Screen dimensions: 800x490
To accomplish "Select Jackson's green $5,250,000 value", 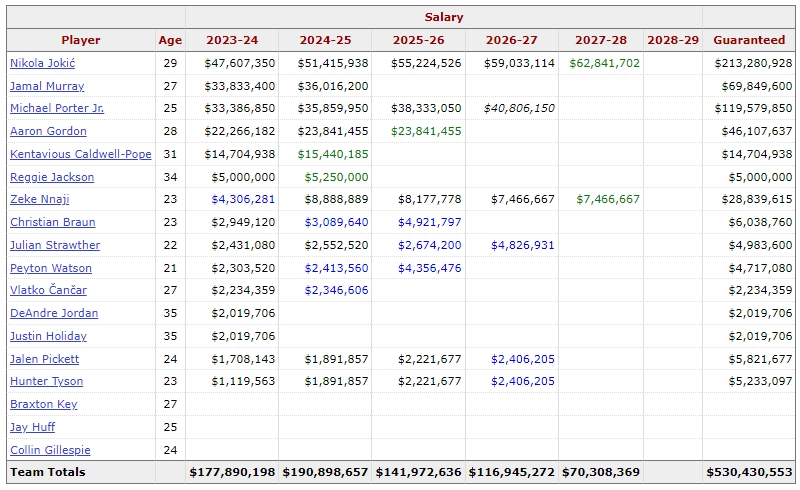I will pyautogui.click(x=336, y=177).
